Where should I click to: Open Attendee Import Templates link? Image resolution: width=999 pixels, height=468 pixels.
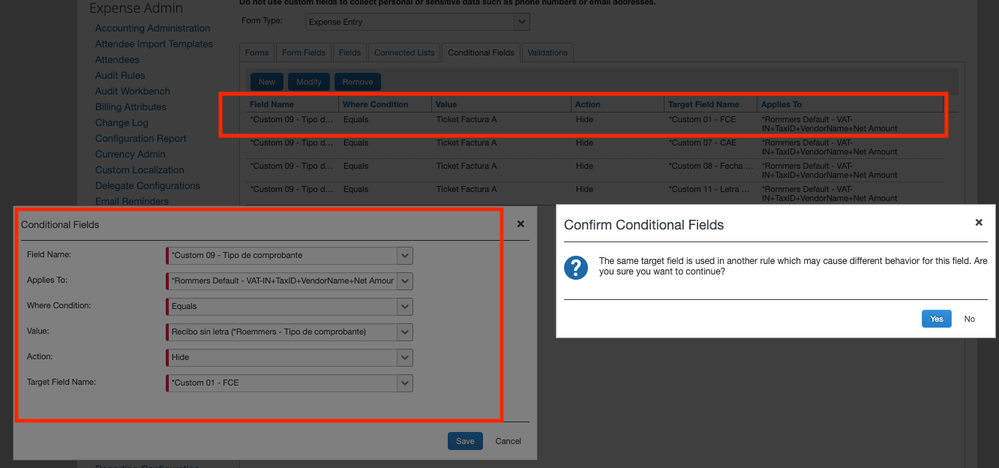click(x=154, y=44)
